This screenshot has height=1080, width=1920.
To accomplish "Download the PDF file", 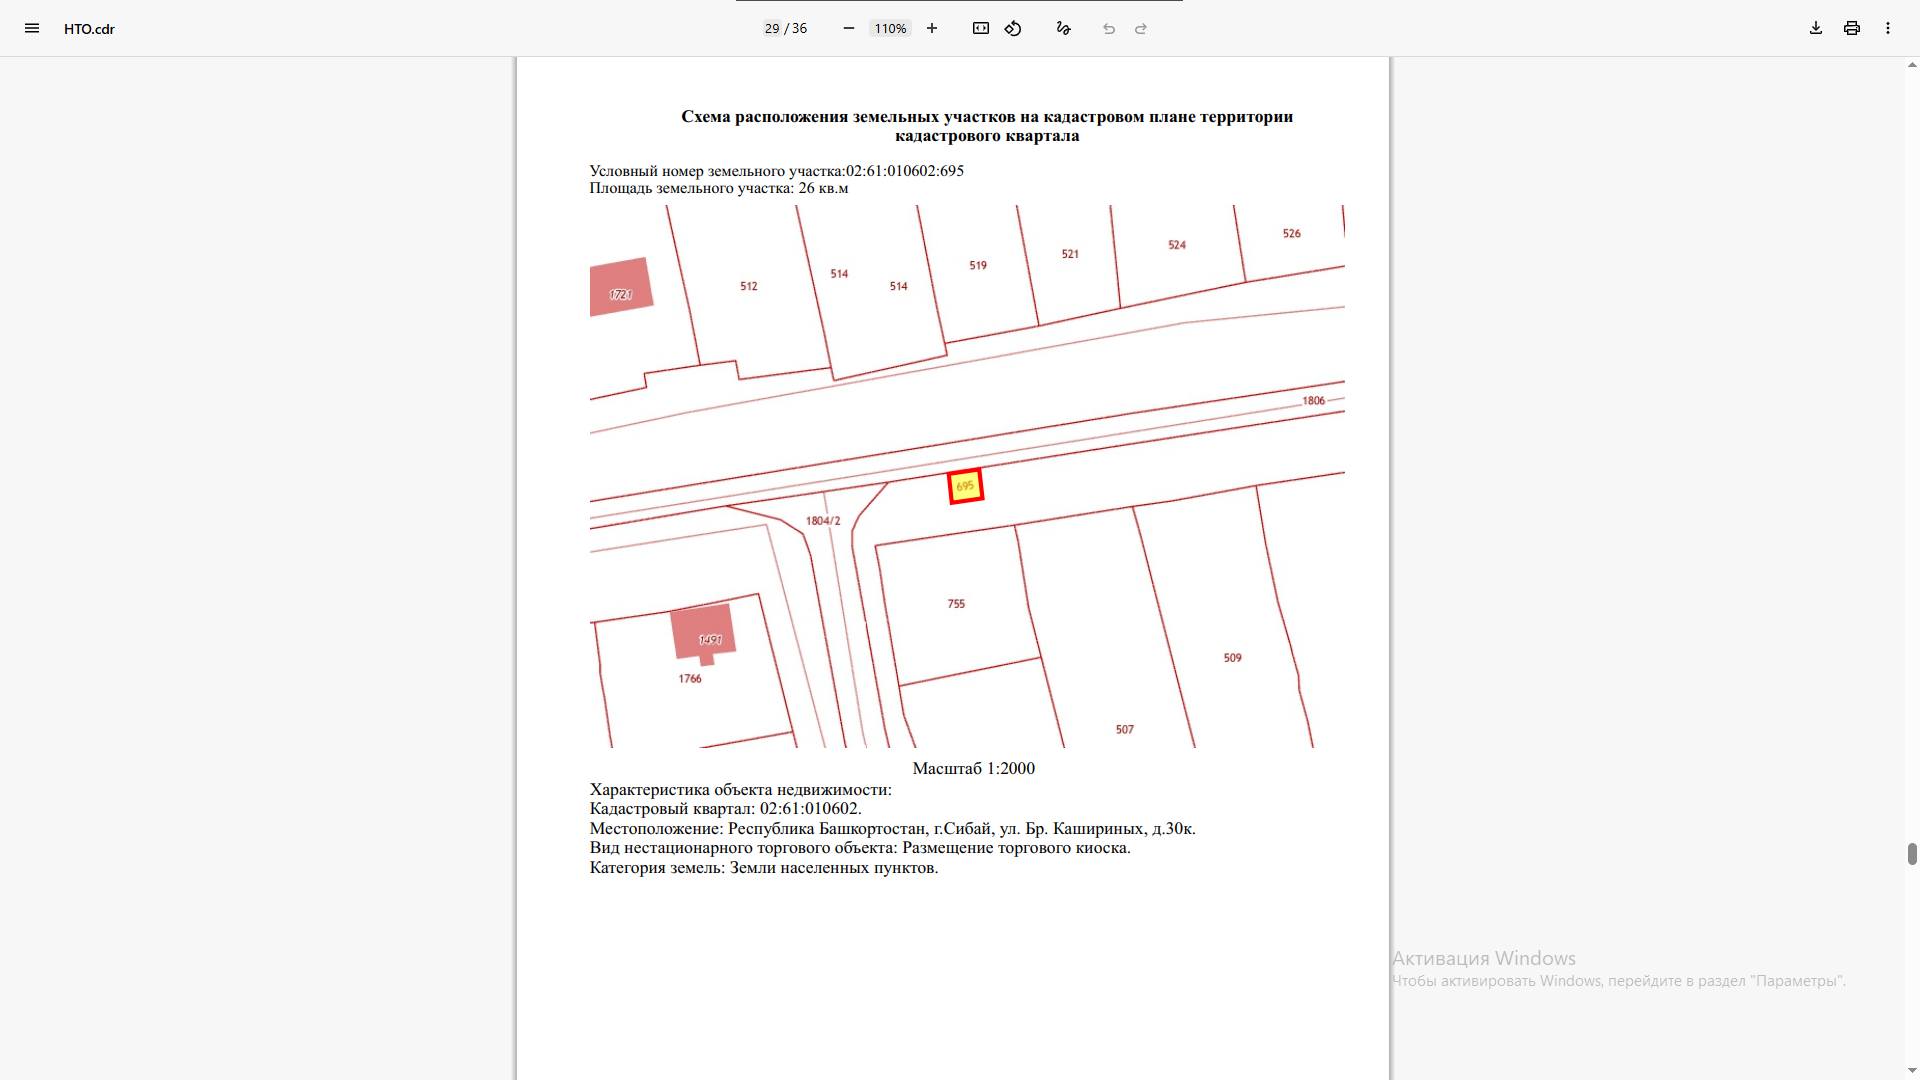I will (1816, 28).
